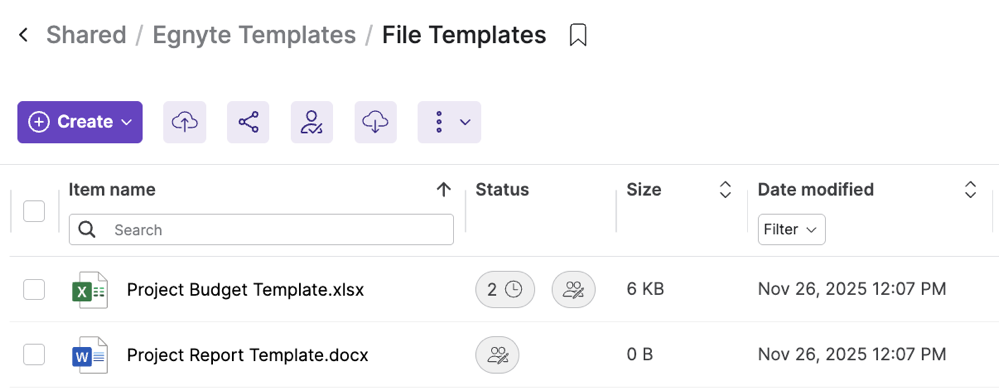Click the Excel icon for Project Budget Template
Image resolution: width=999 pixels, height=391 pixels.
[x=89, y=290]
